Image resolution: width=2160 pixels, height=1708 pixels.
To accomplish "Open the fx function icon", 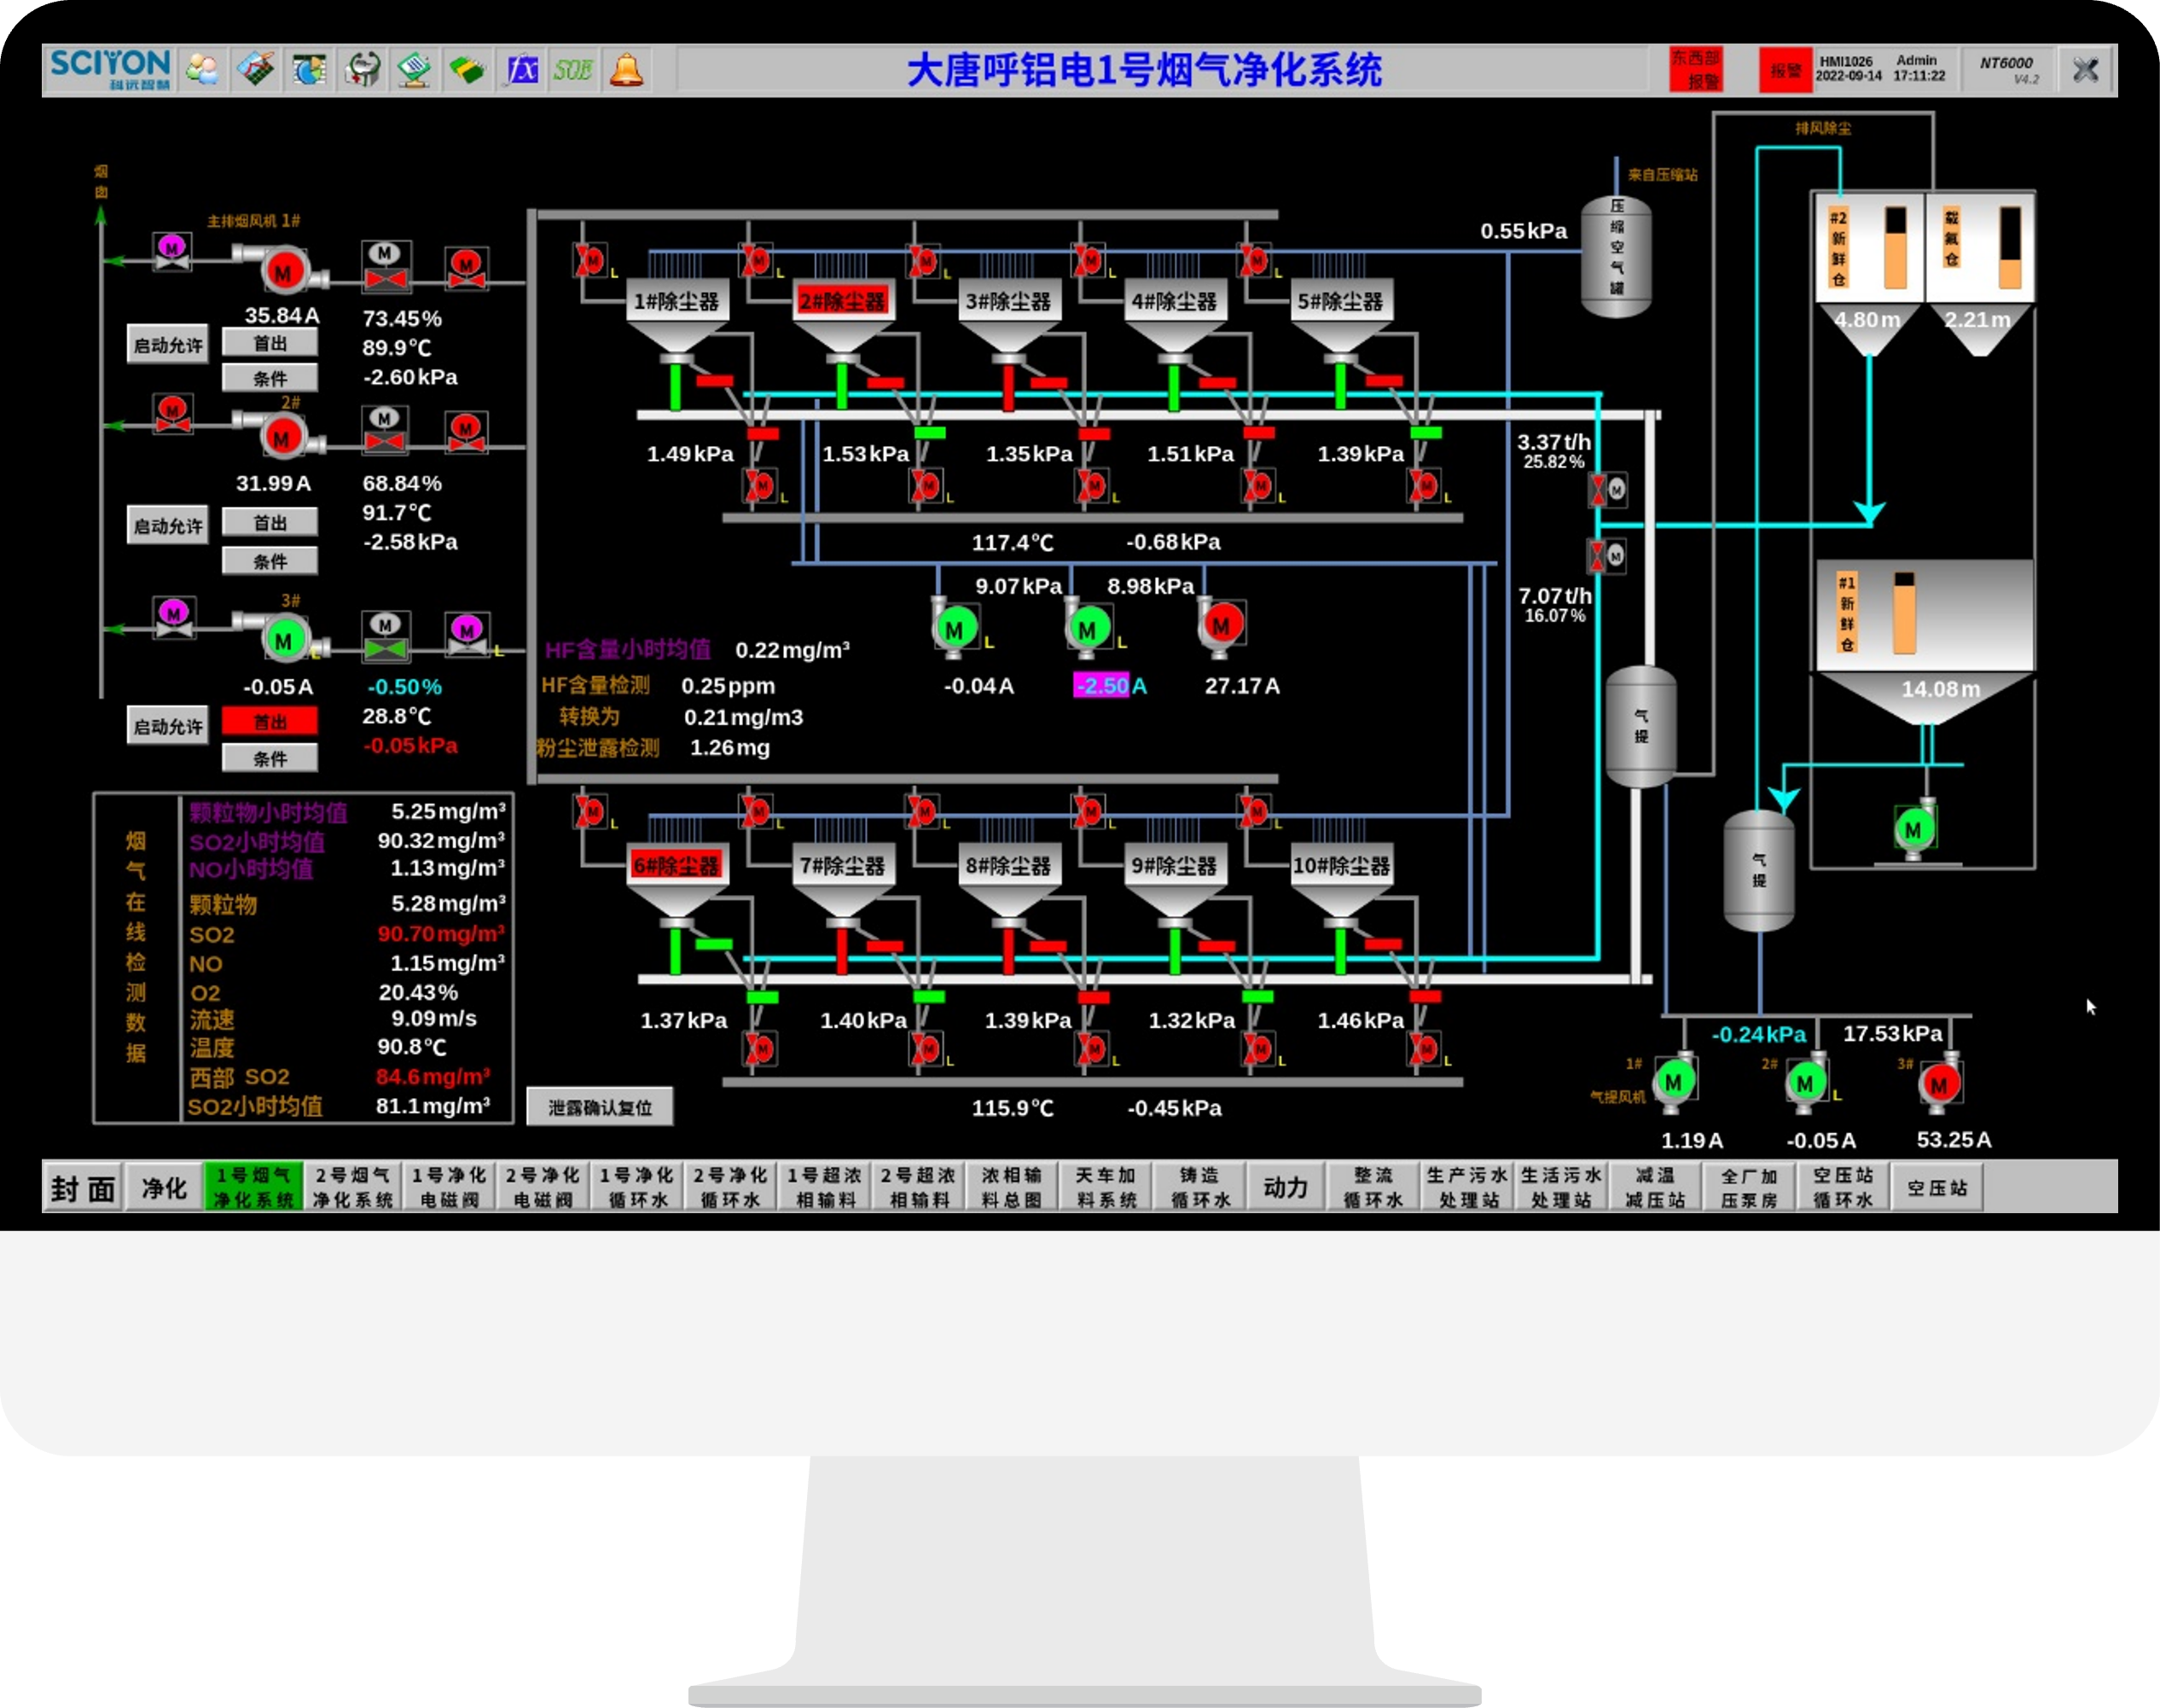I will [x=521, y=70].
